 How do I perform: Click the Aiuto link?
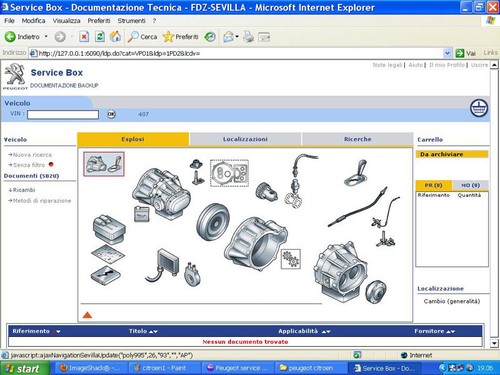point(416,65)
